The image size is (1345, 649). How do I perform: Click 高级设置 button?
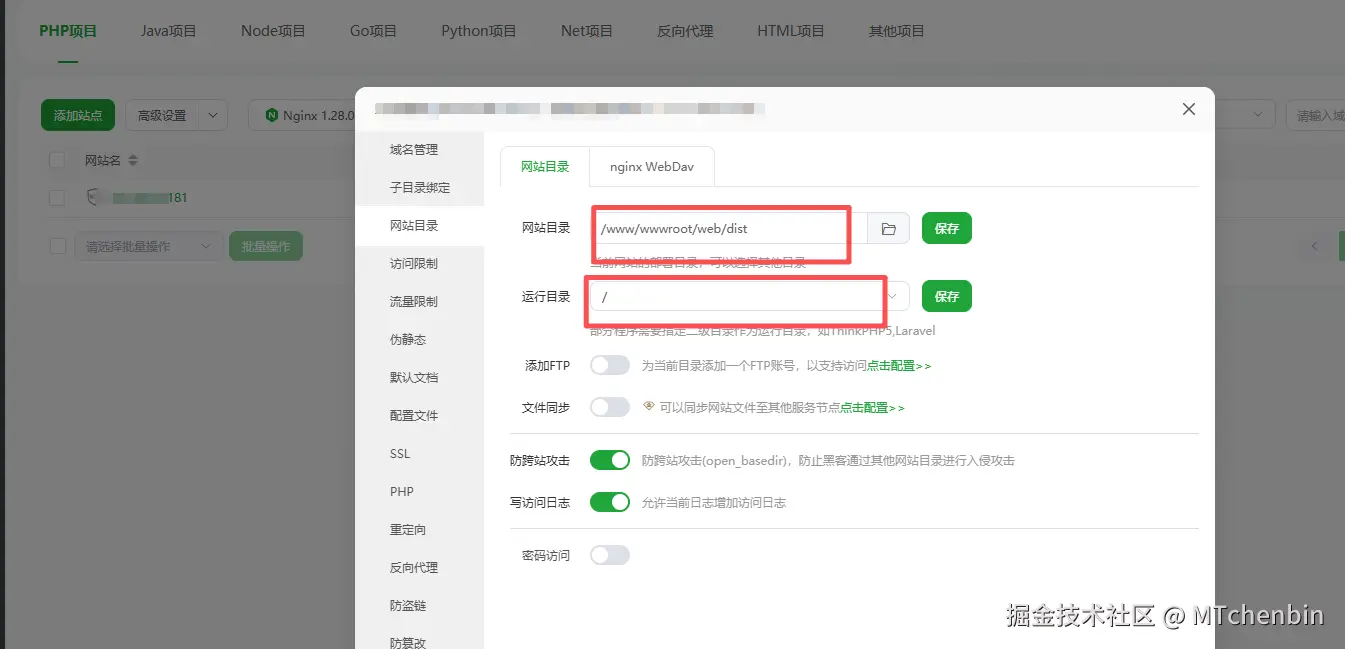tap(162, 115)
